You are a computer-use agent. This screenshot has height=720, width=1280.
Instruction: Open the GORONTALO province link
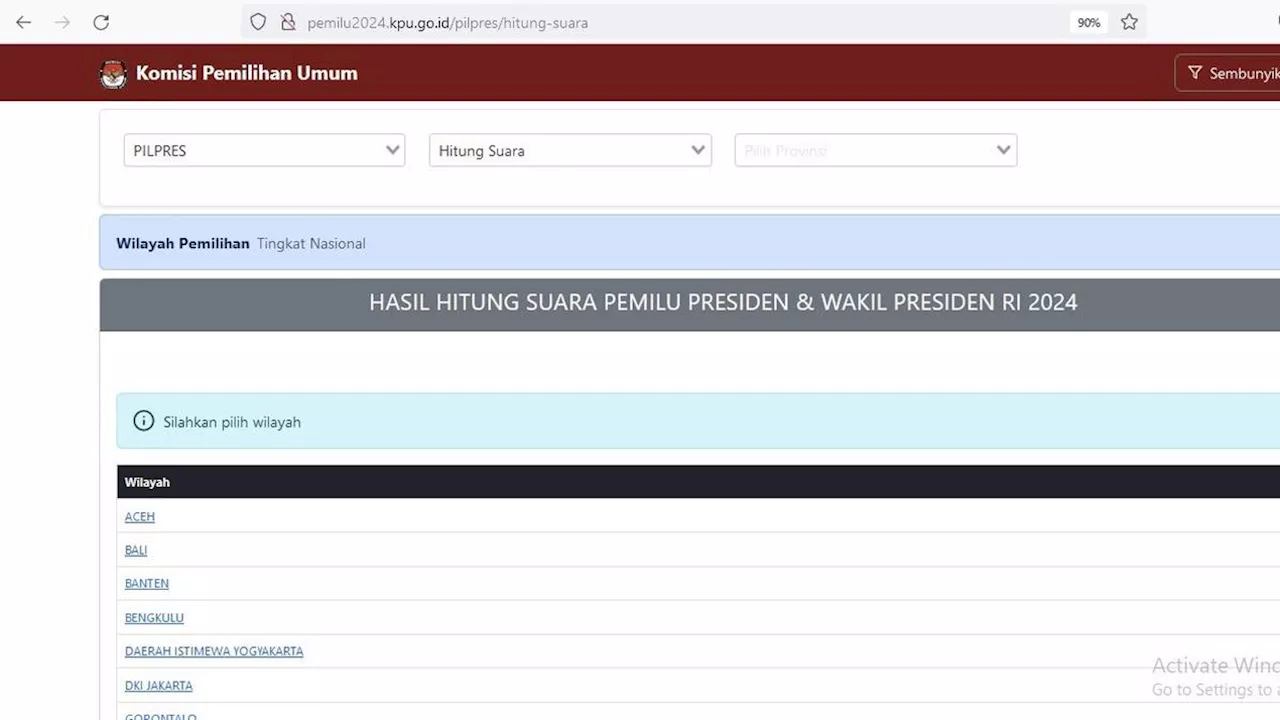click(161, 715)
